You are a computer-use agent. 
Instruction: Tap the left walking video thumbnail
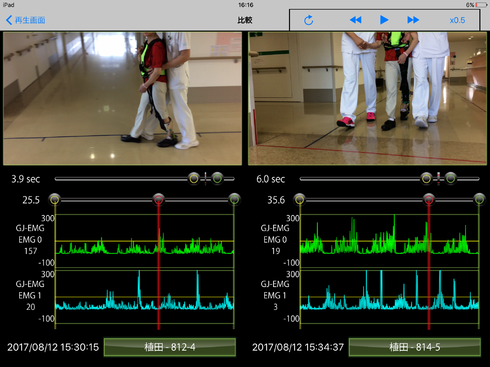tap(122, 98)
